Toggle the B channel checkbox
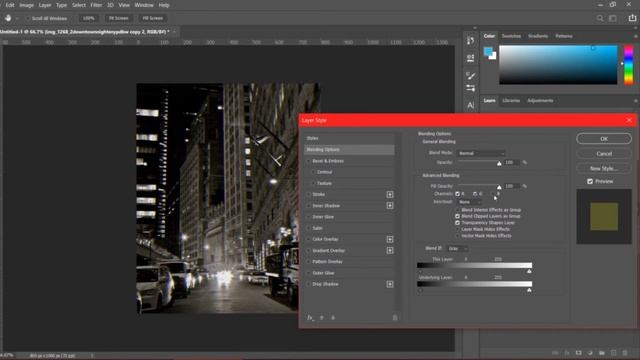The width and height of the screenshot is (640, 360). pyautogui.click(x=493, y=194)
